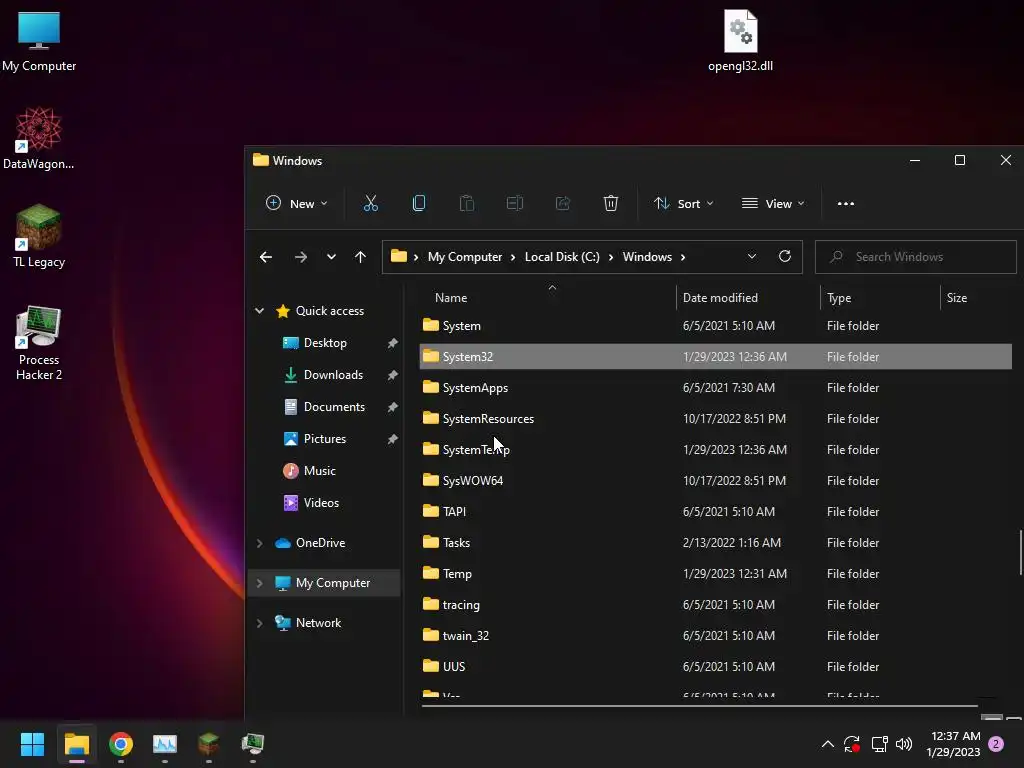Select Desktop in Quick access
Image resolution: width=1024 pixels, height=768 pixels.
325,343
